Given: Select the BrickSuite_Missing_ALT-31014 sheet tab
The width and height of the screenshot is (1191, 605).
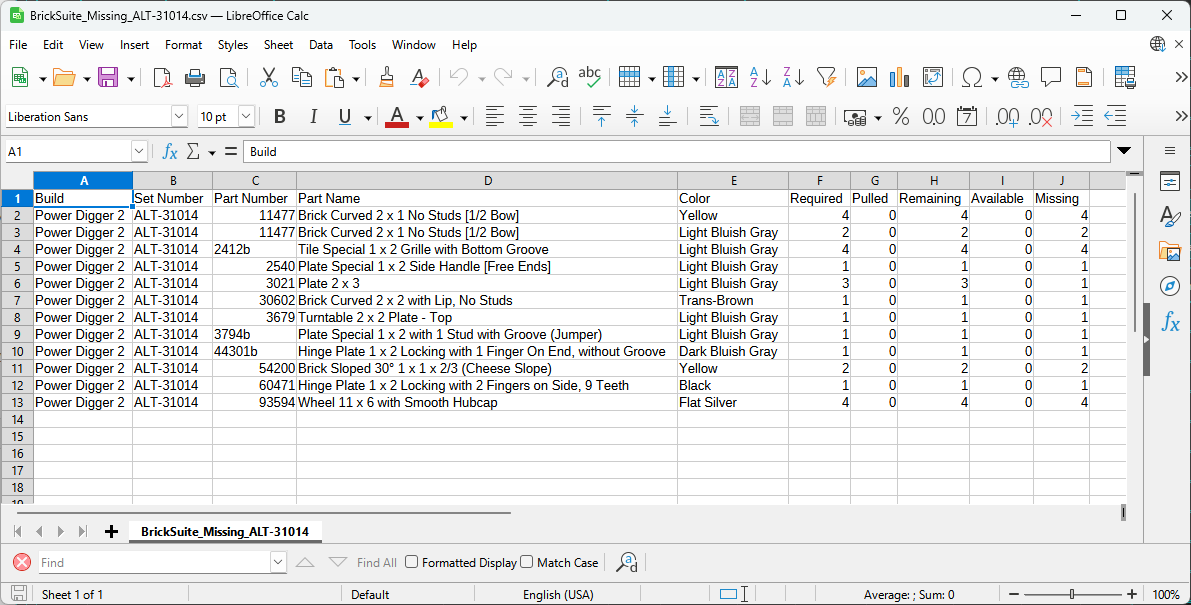Looking at the screenshot, I should pos(225,531).
